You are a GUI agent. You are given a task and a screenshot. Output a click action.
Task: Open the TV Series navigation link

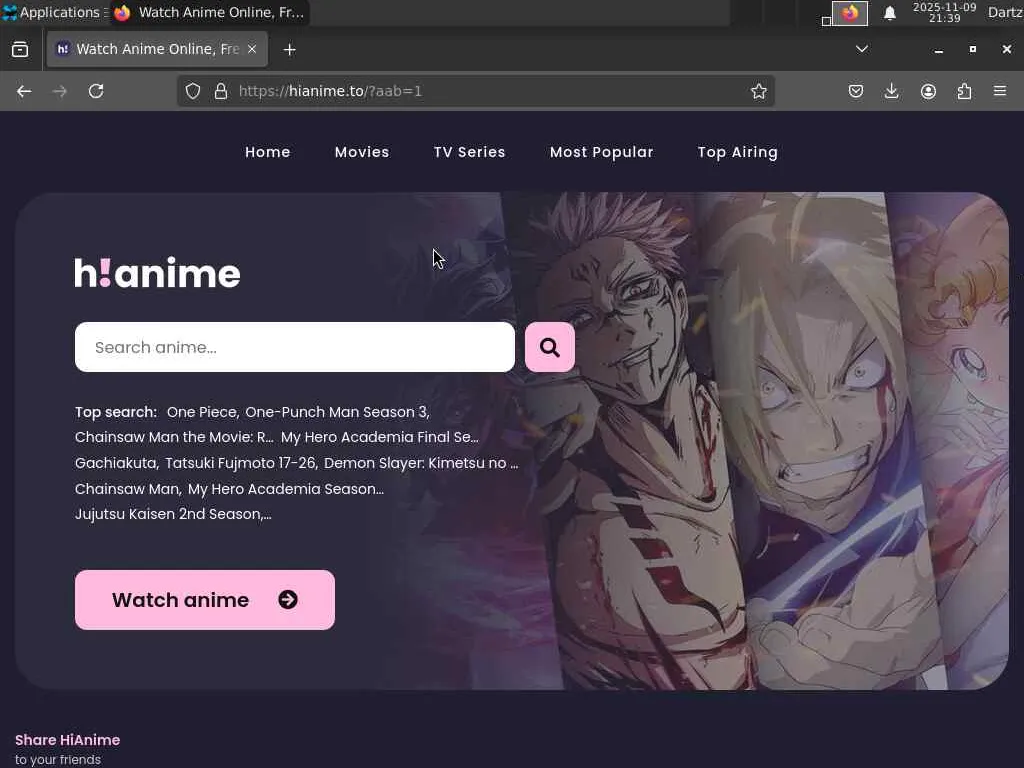pos(470,152)
